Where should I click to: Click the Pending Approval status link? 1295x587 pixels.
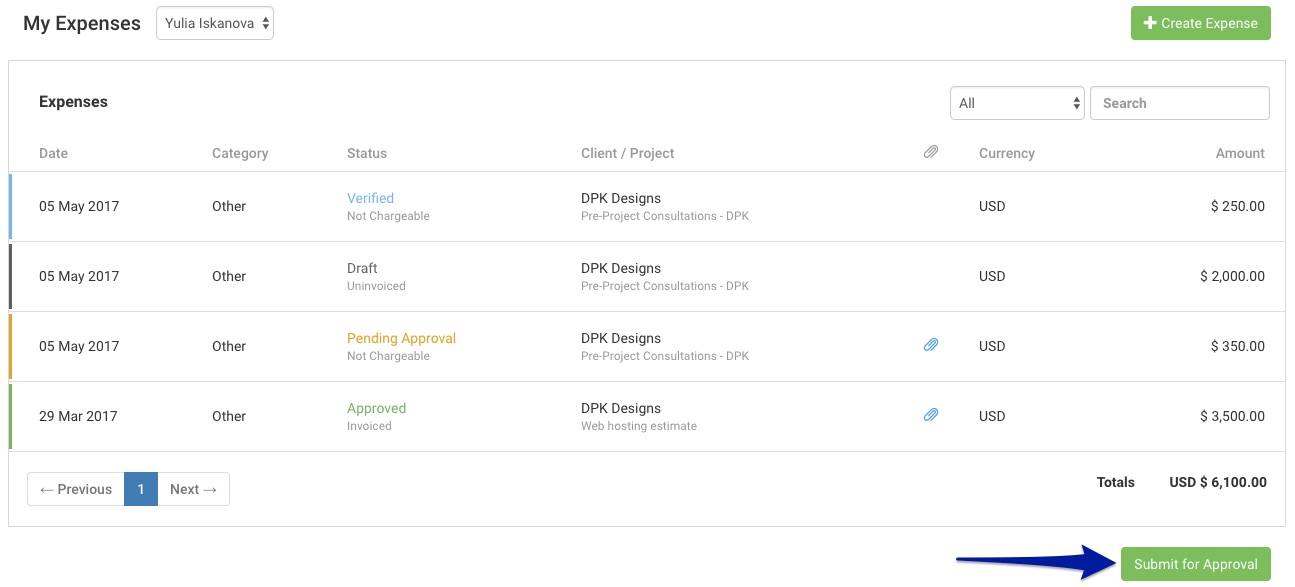pos(401,338)
